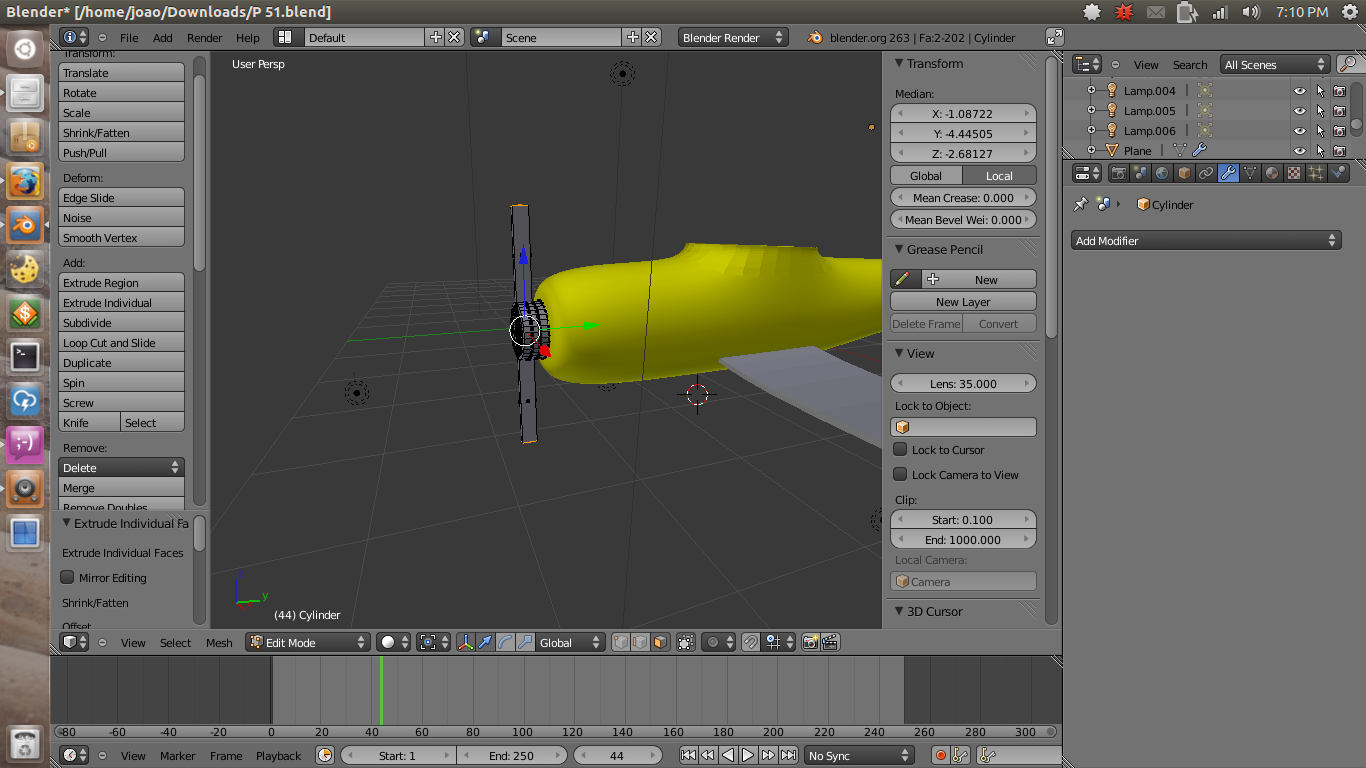The width and height of the screenshot is (1366, 768).
Task: Activate proportional editing falloff icon
Action: point(712,643)
